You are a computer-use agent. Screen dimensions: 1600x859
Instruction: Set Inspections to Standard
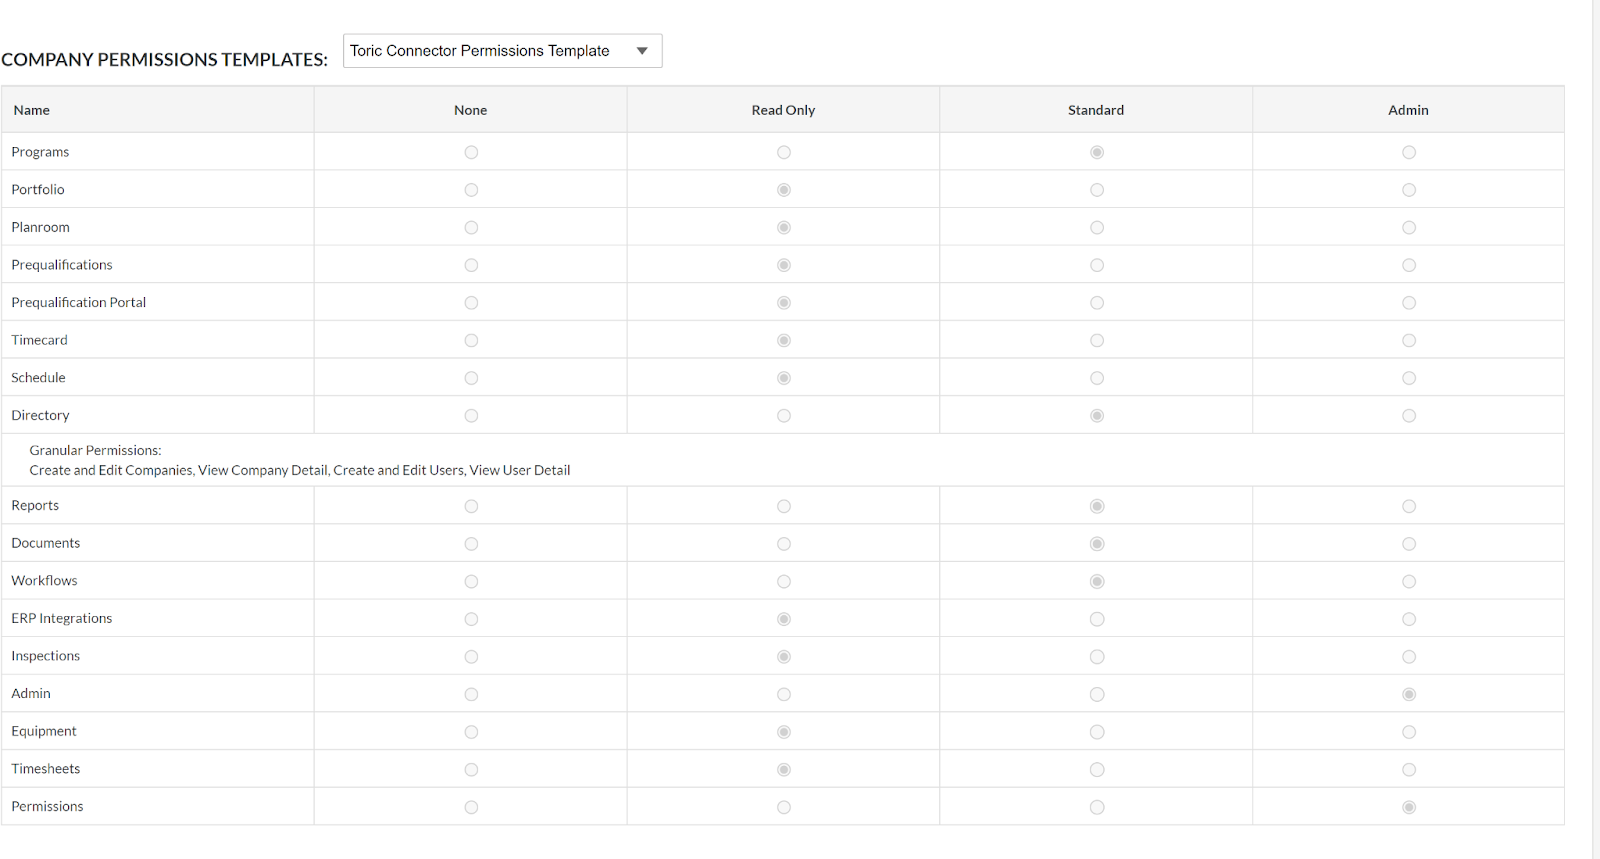1097,657
